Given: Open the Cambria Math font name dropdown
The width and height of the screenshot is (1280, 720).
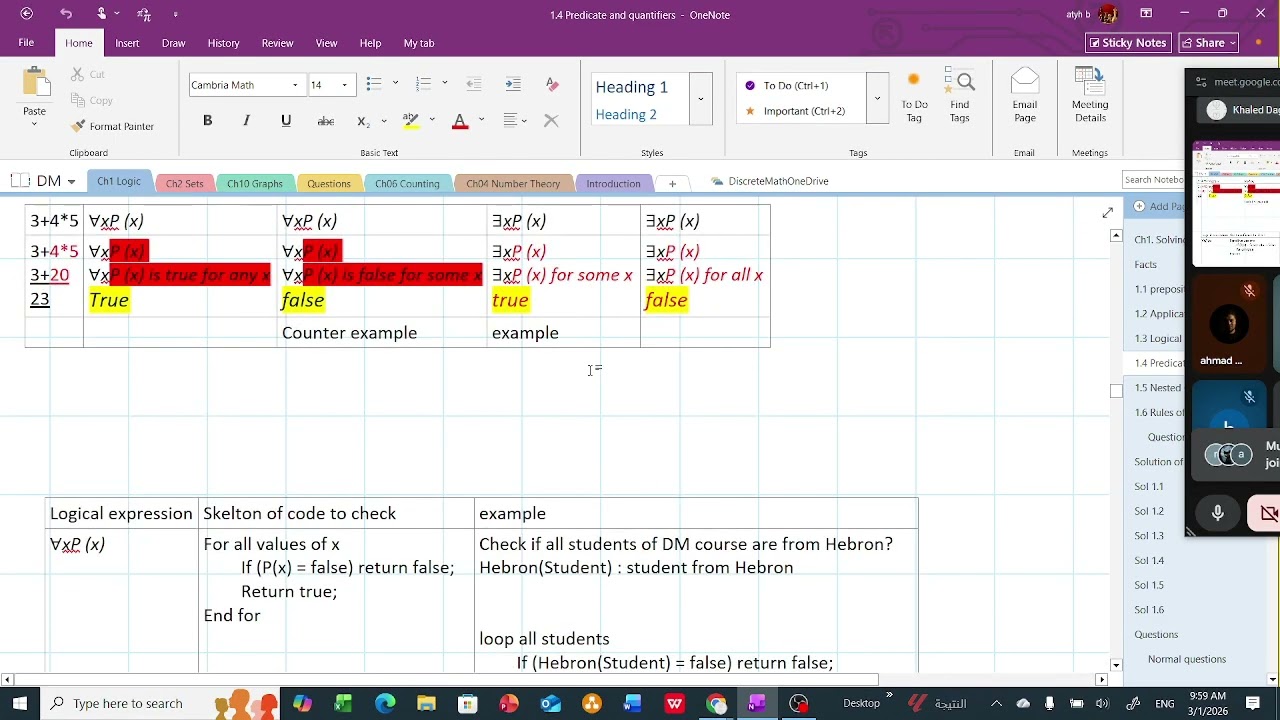Looking at the screenshot, I should click(x=295, y=85).
